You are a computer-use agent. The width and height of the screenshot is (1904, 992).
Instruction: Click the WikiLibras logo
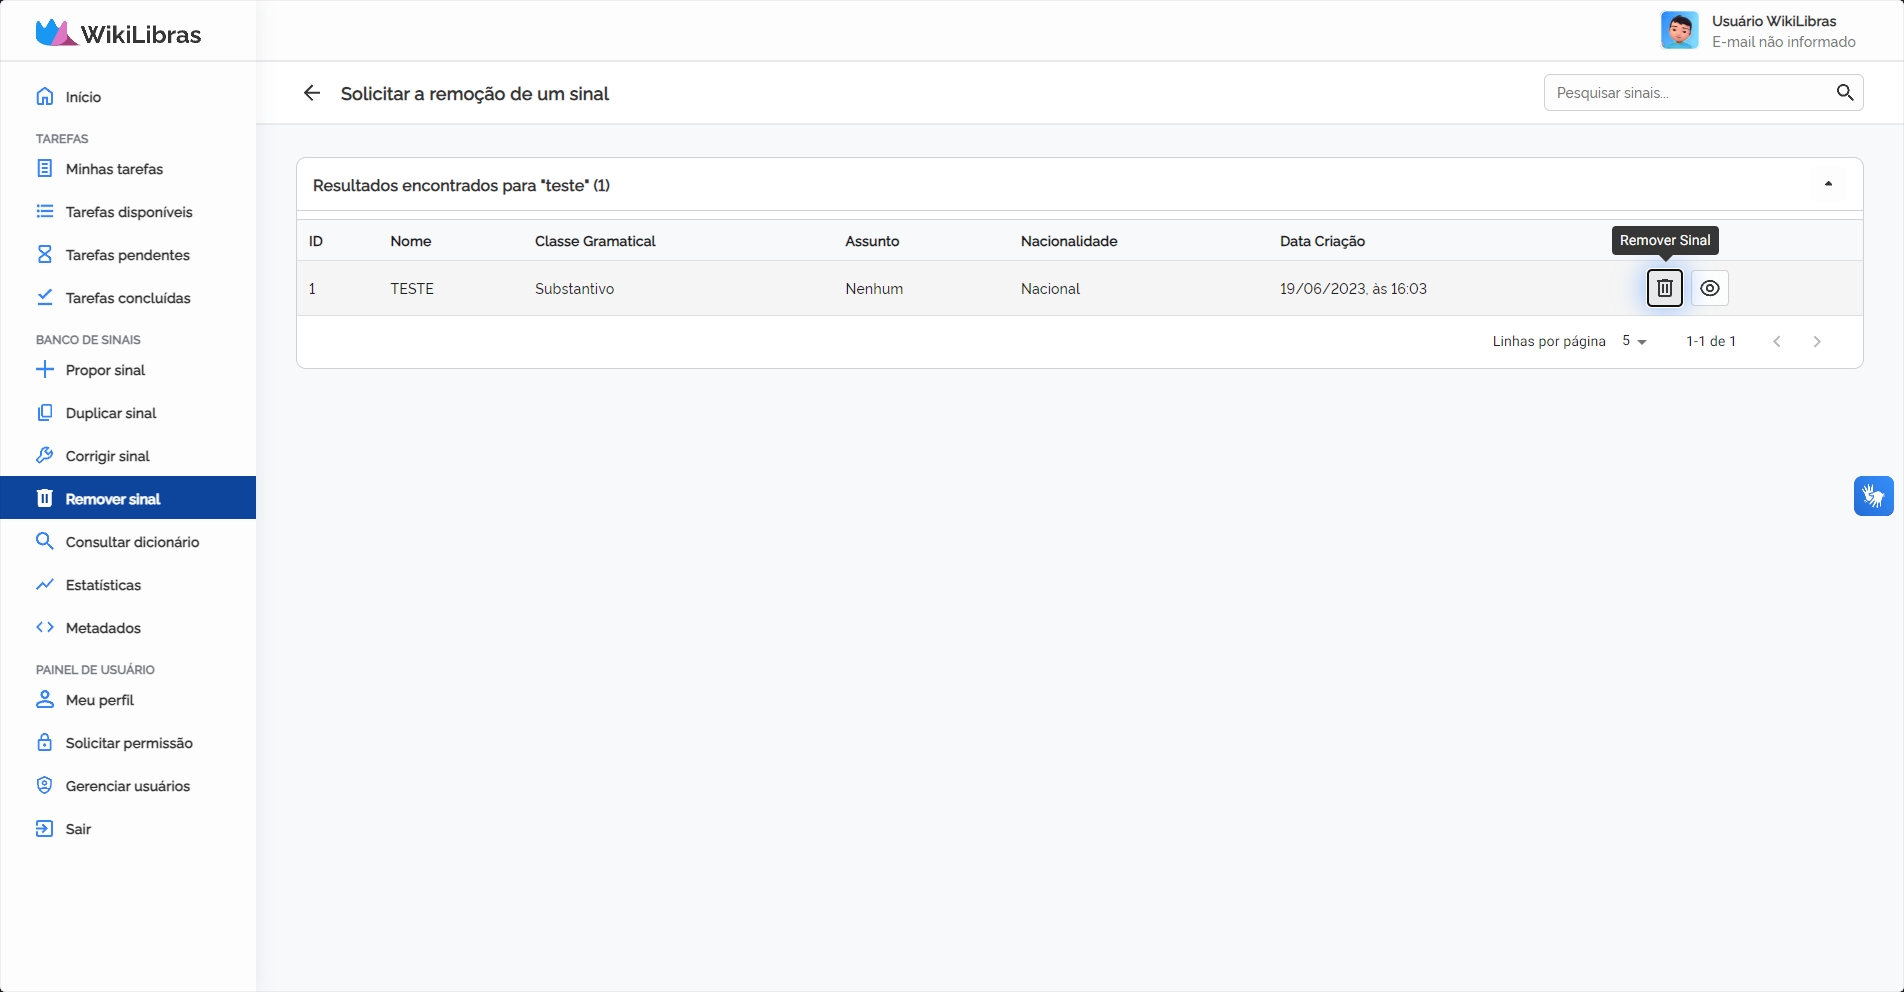pyautogui.click(x=118, y=33)
